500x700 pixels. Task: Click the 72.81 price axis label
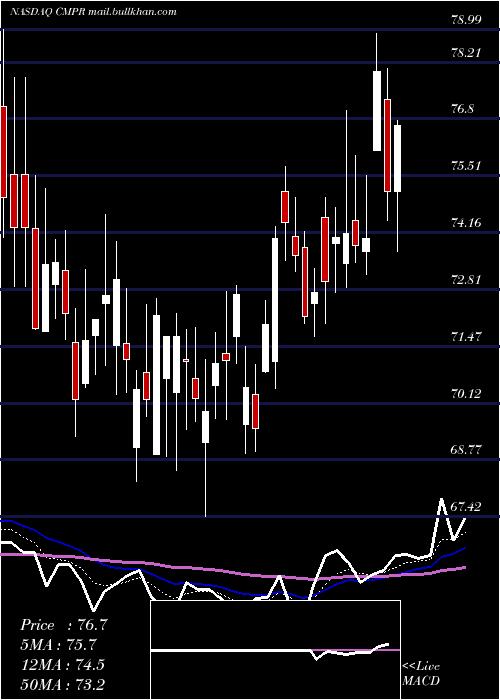pyautogui.click(x=466, y=279)
